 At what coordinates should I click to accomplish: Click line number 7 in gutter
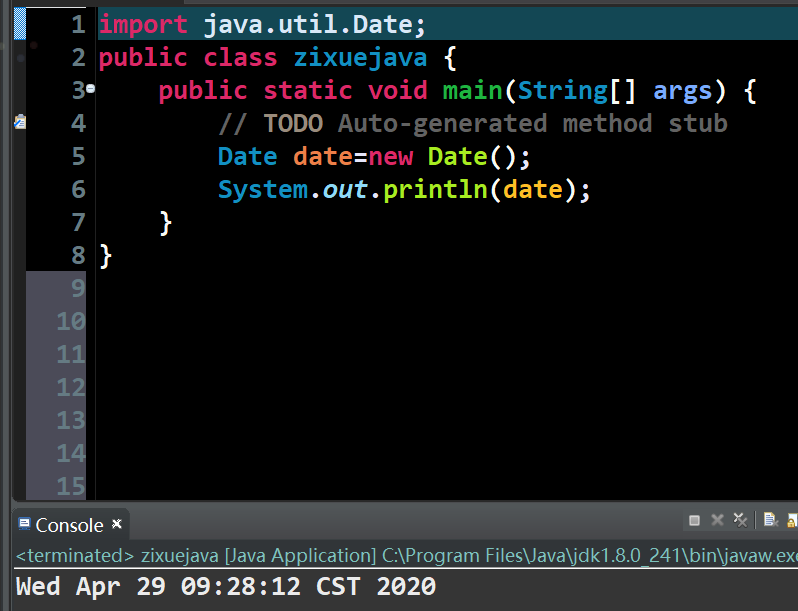78,222
